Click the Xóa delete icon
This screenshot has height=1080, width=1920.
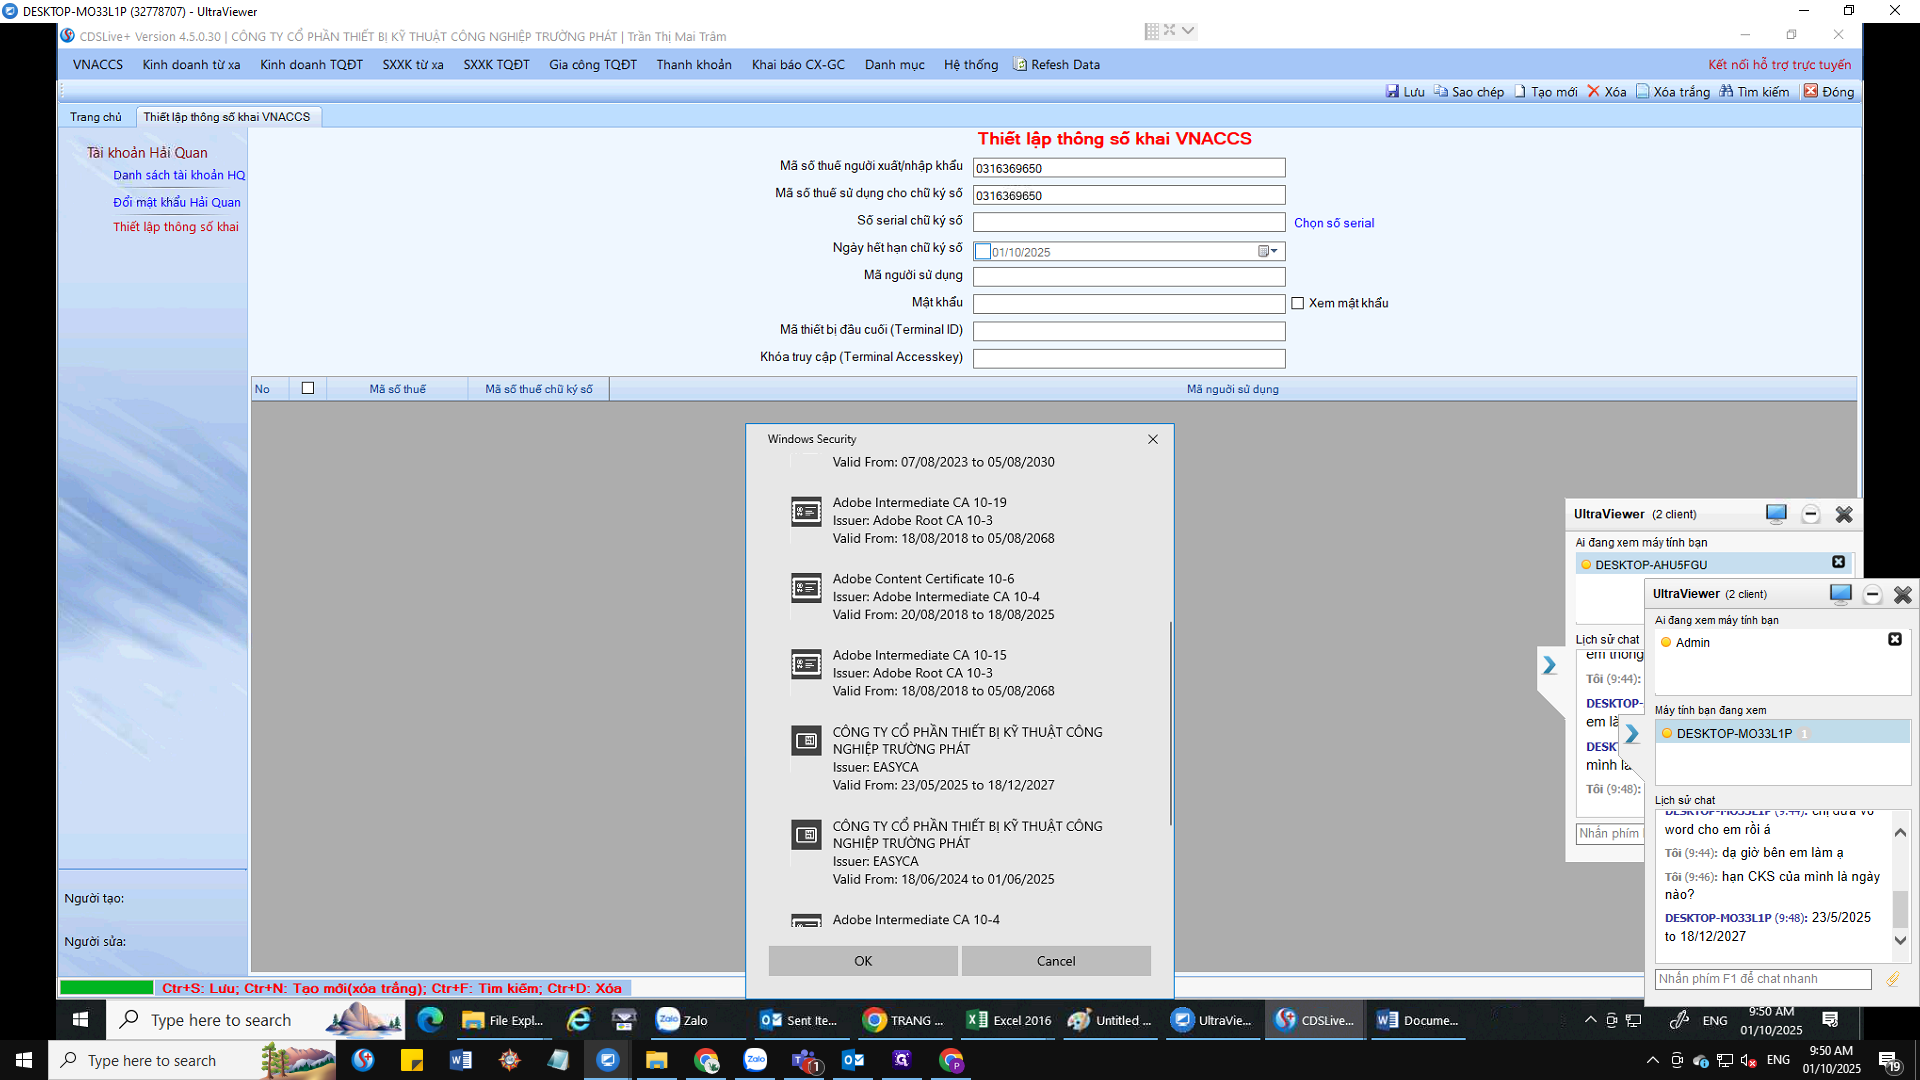1594,91
